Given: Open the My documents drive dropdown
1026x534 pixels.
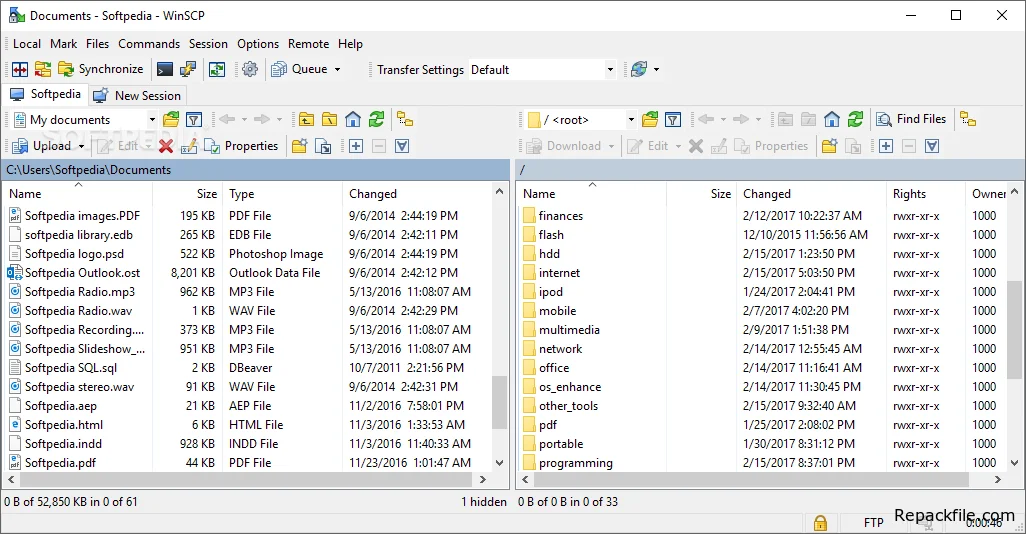Looking at the screenshot, I should (x=84, y=120).
